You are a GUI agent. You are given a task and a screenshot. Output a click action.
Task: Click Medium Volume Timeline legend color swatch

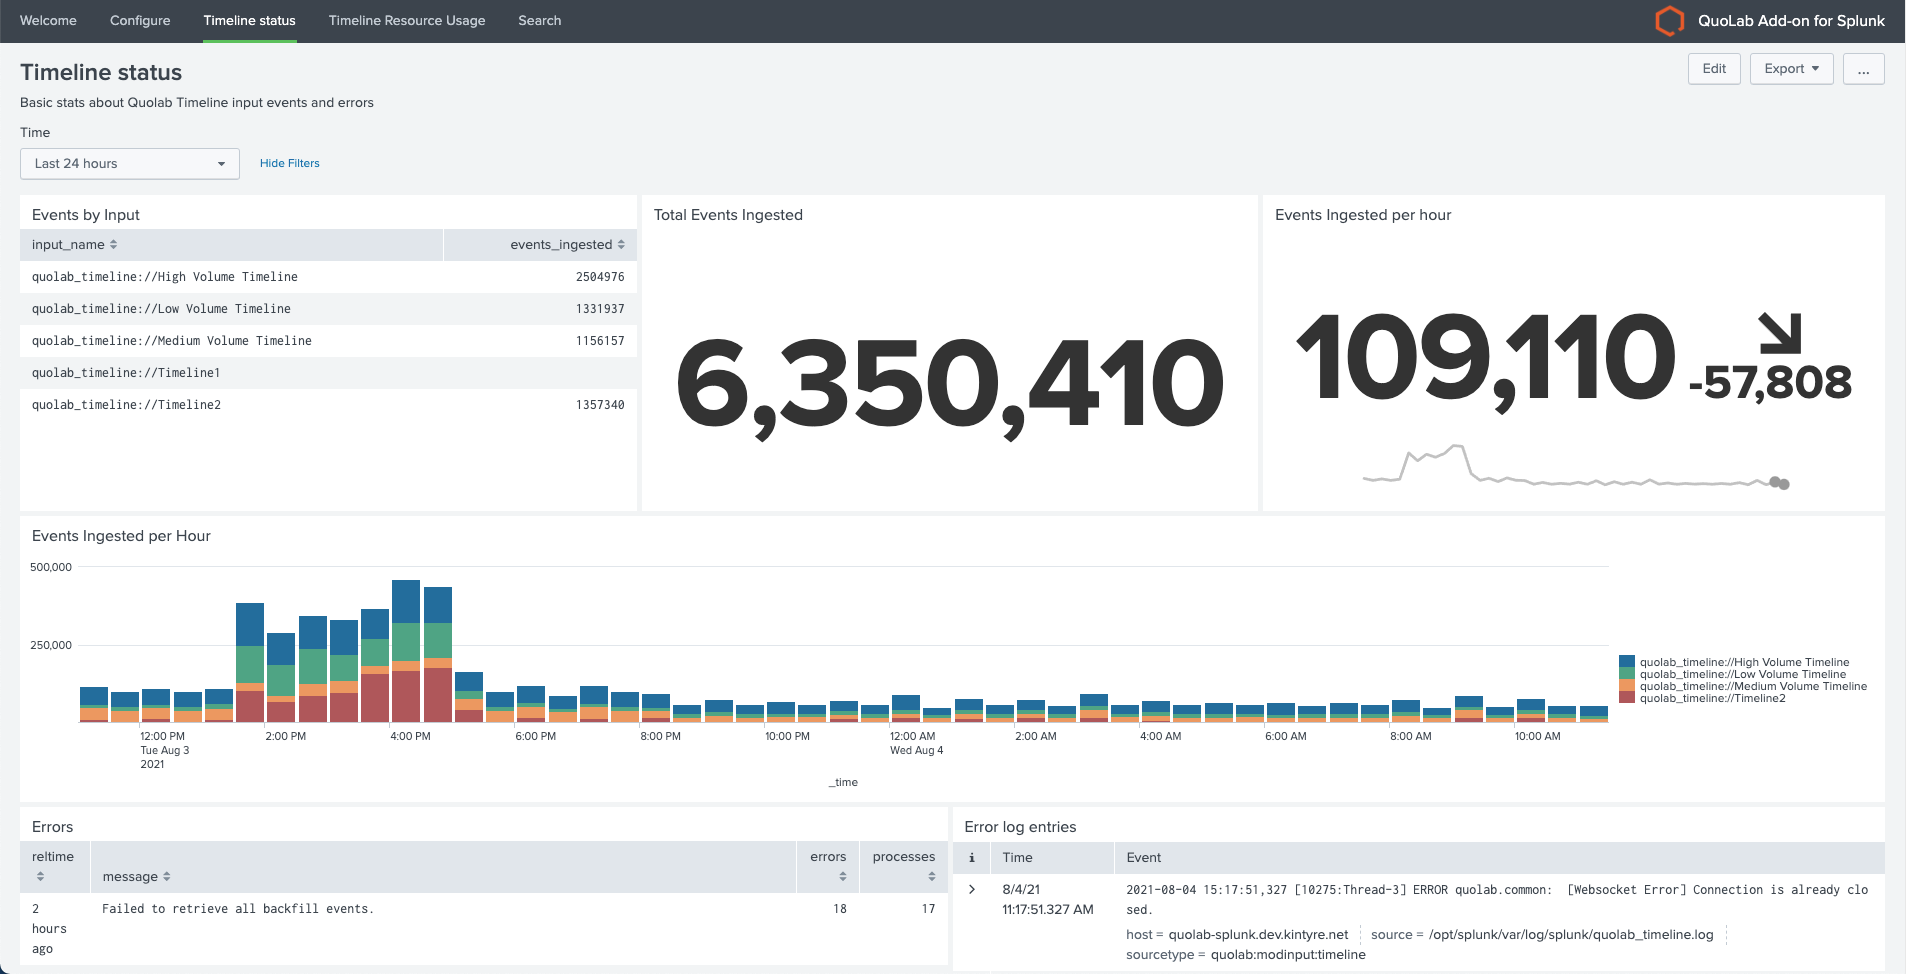[1627, 686]
